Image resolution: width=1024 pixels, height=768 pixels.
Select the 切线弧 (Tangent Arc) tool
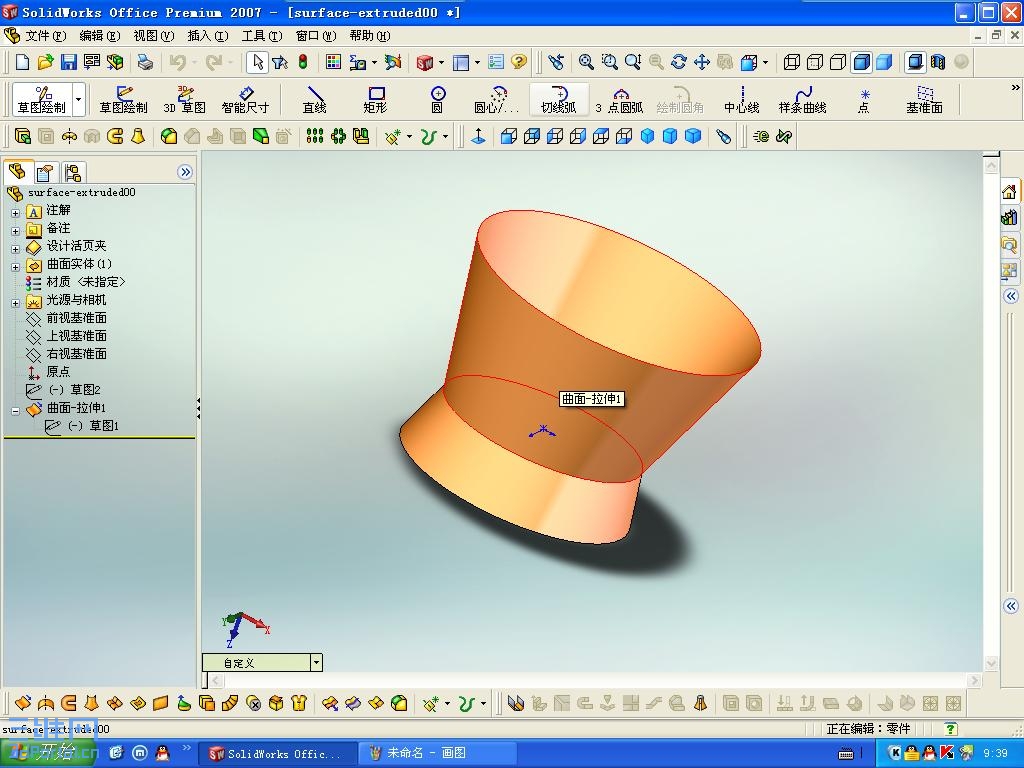tap(558, 100)
